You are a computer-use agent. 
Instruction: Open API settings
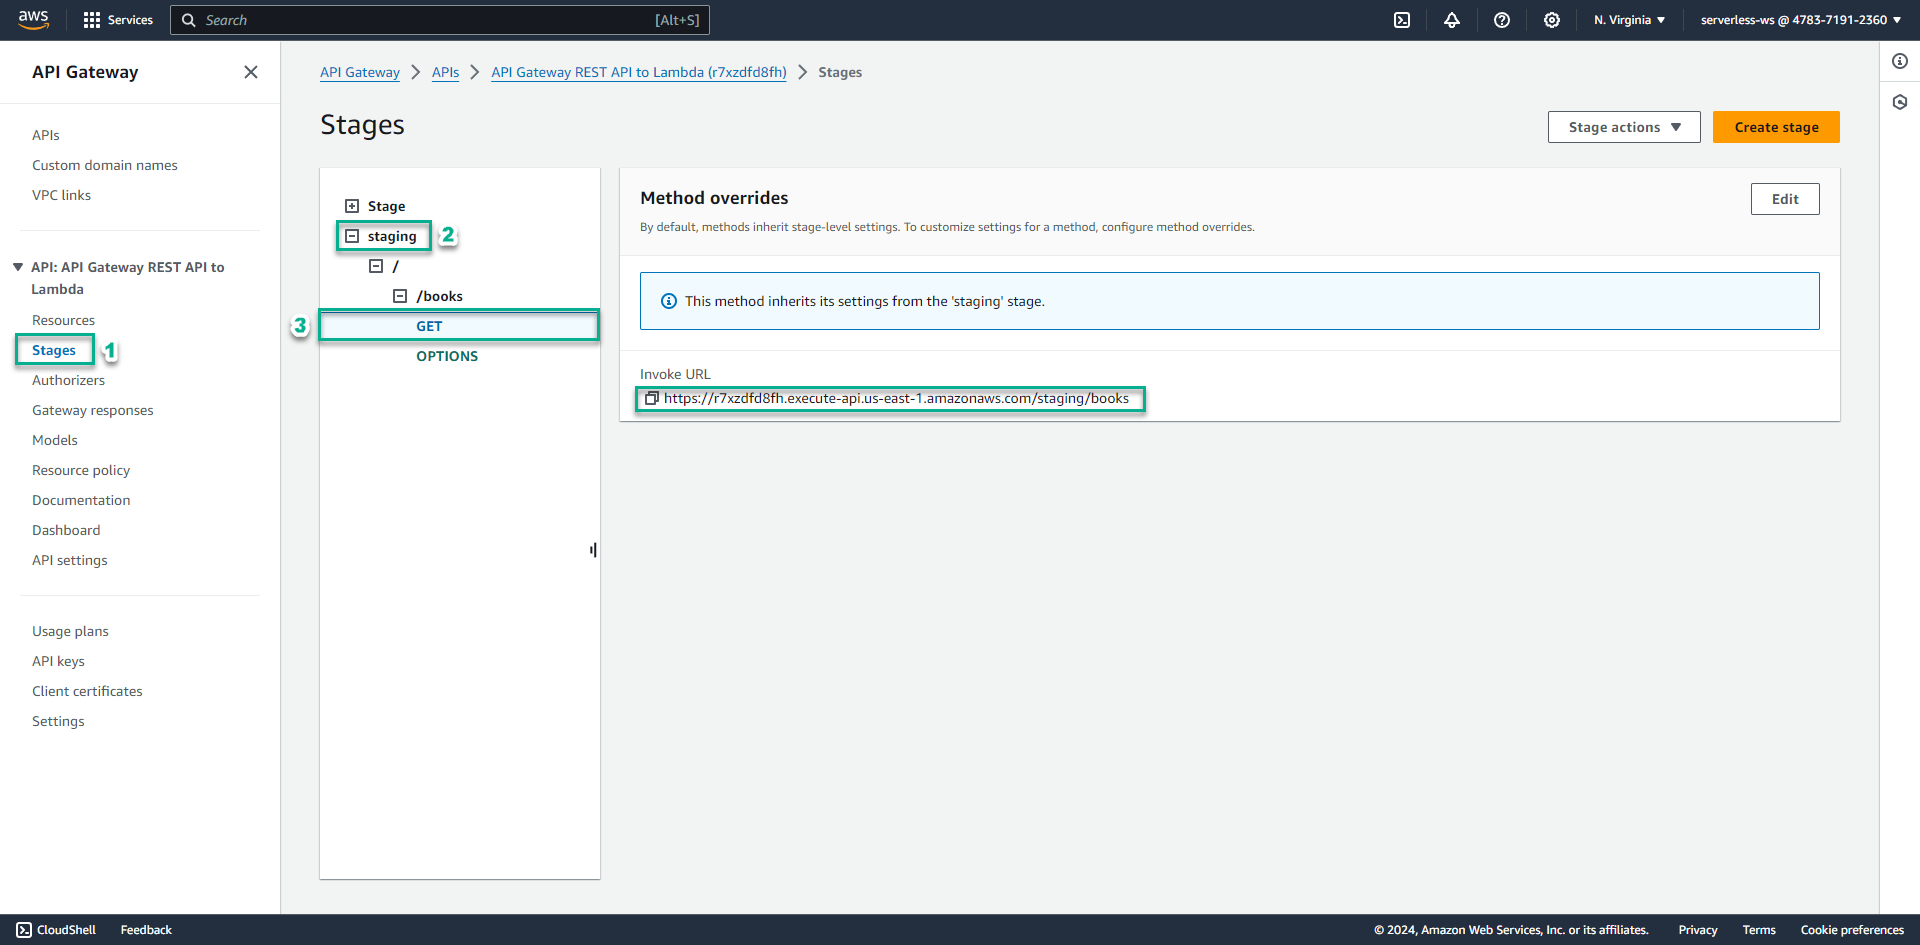coord(70,560)
